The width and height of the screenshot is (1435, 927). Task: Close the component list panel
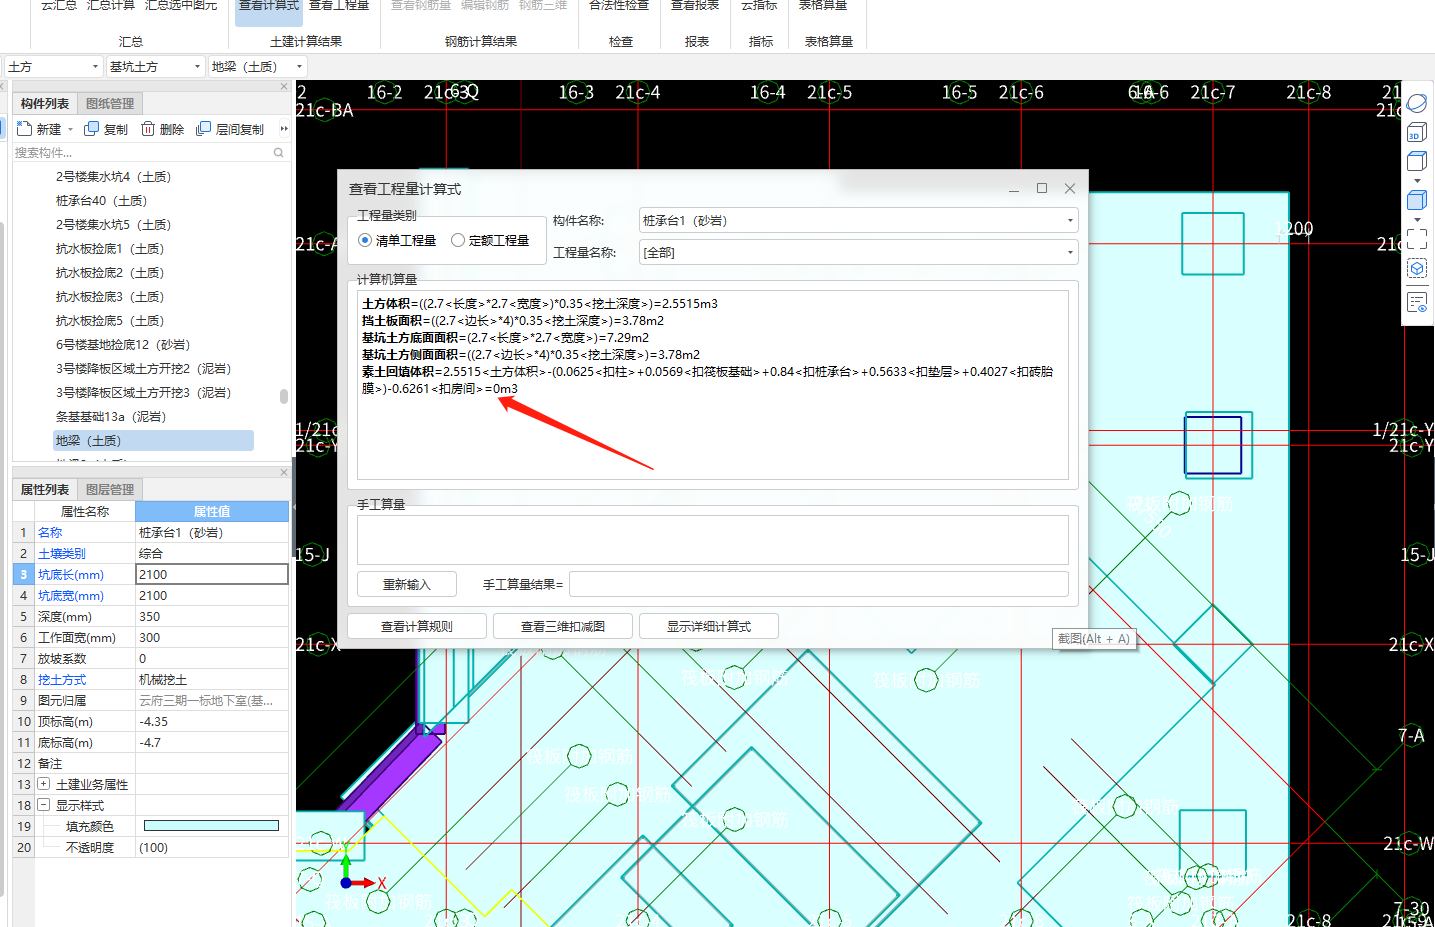284,87
